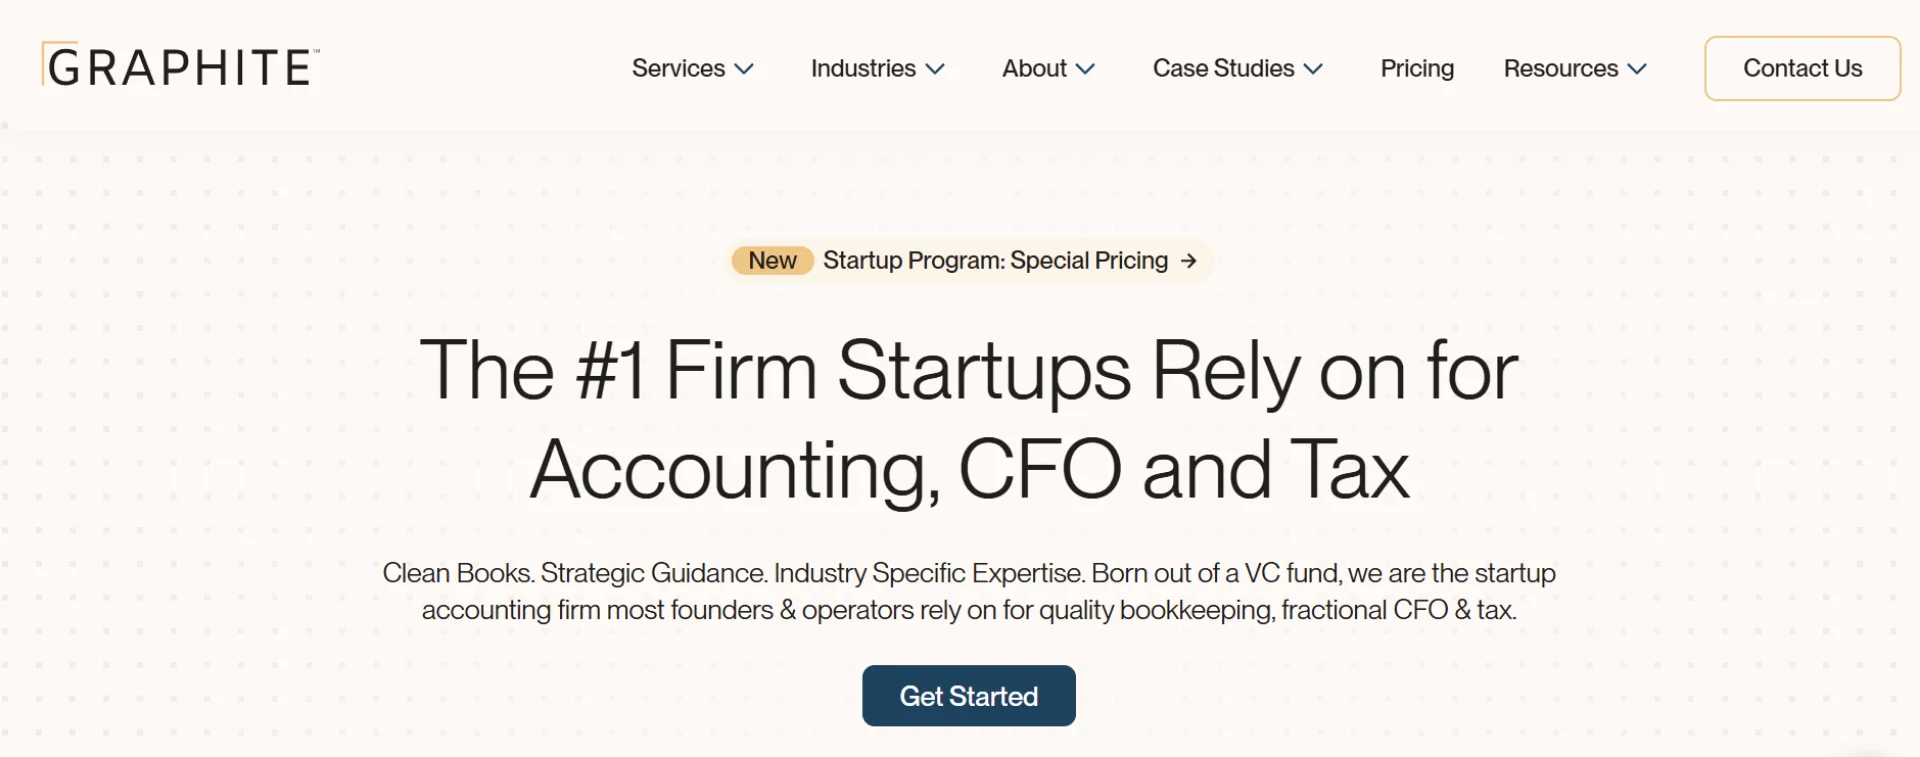Open the Startup Program: Special Pricing link
1920x757 pixels.
pos(995,261)
